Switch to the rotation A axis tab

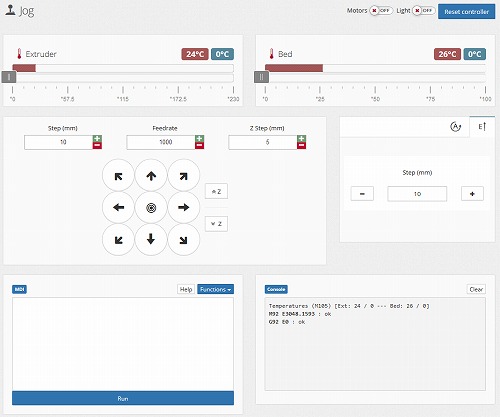456,127
